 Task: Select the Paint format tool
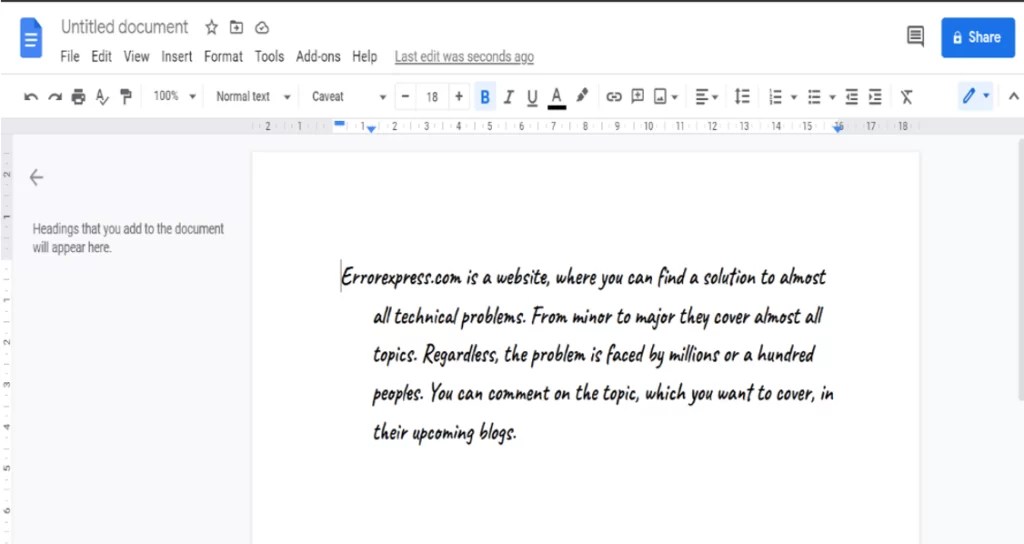point(126,97)
